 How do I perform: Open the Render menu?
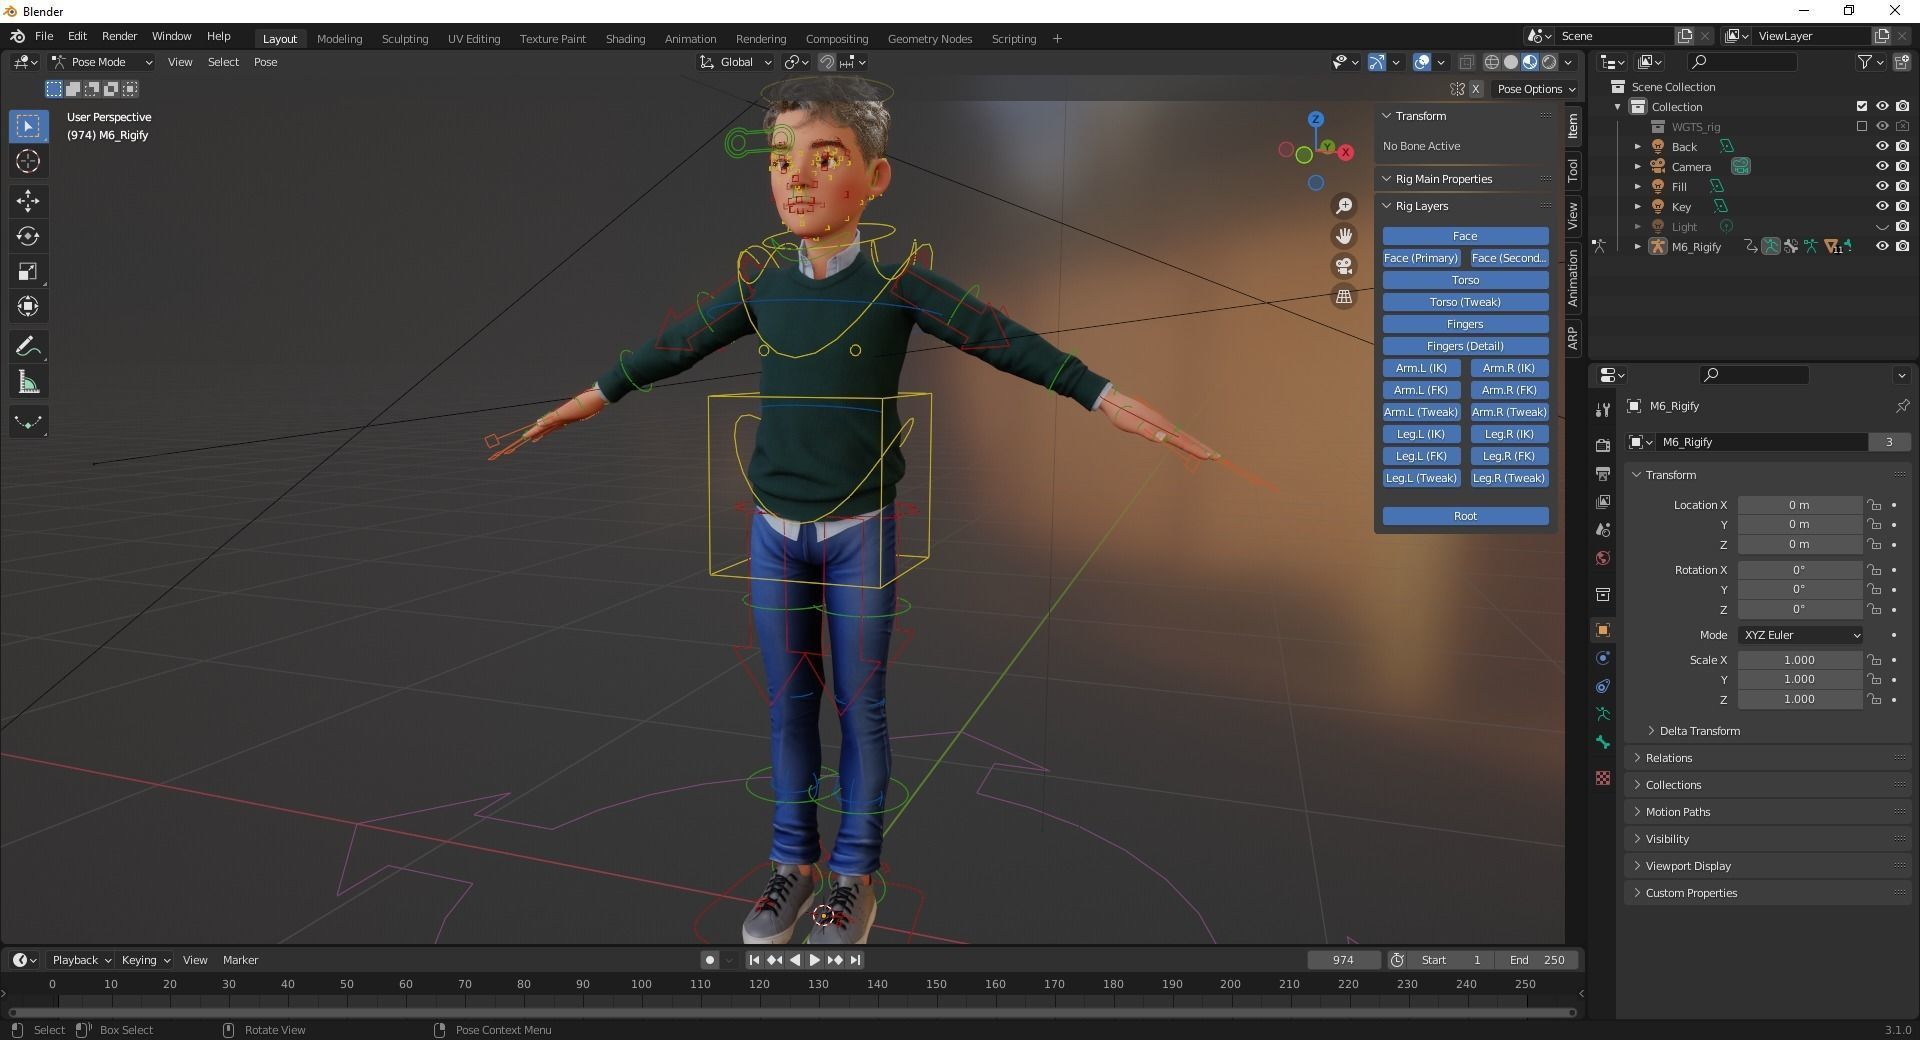tap(120, 36)
